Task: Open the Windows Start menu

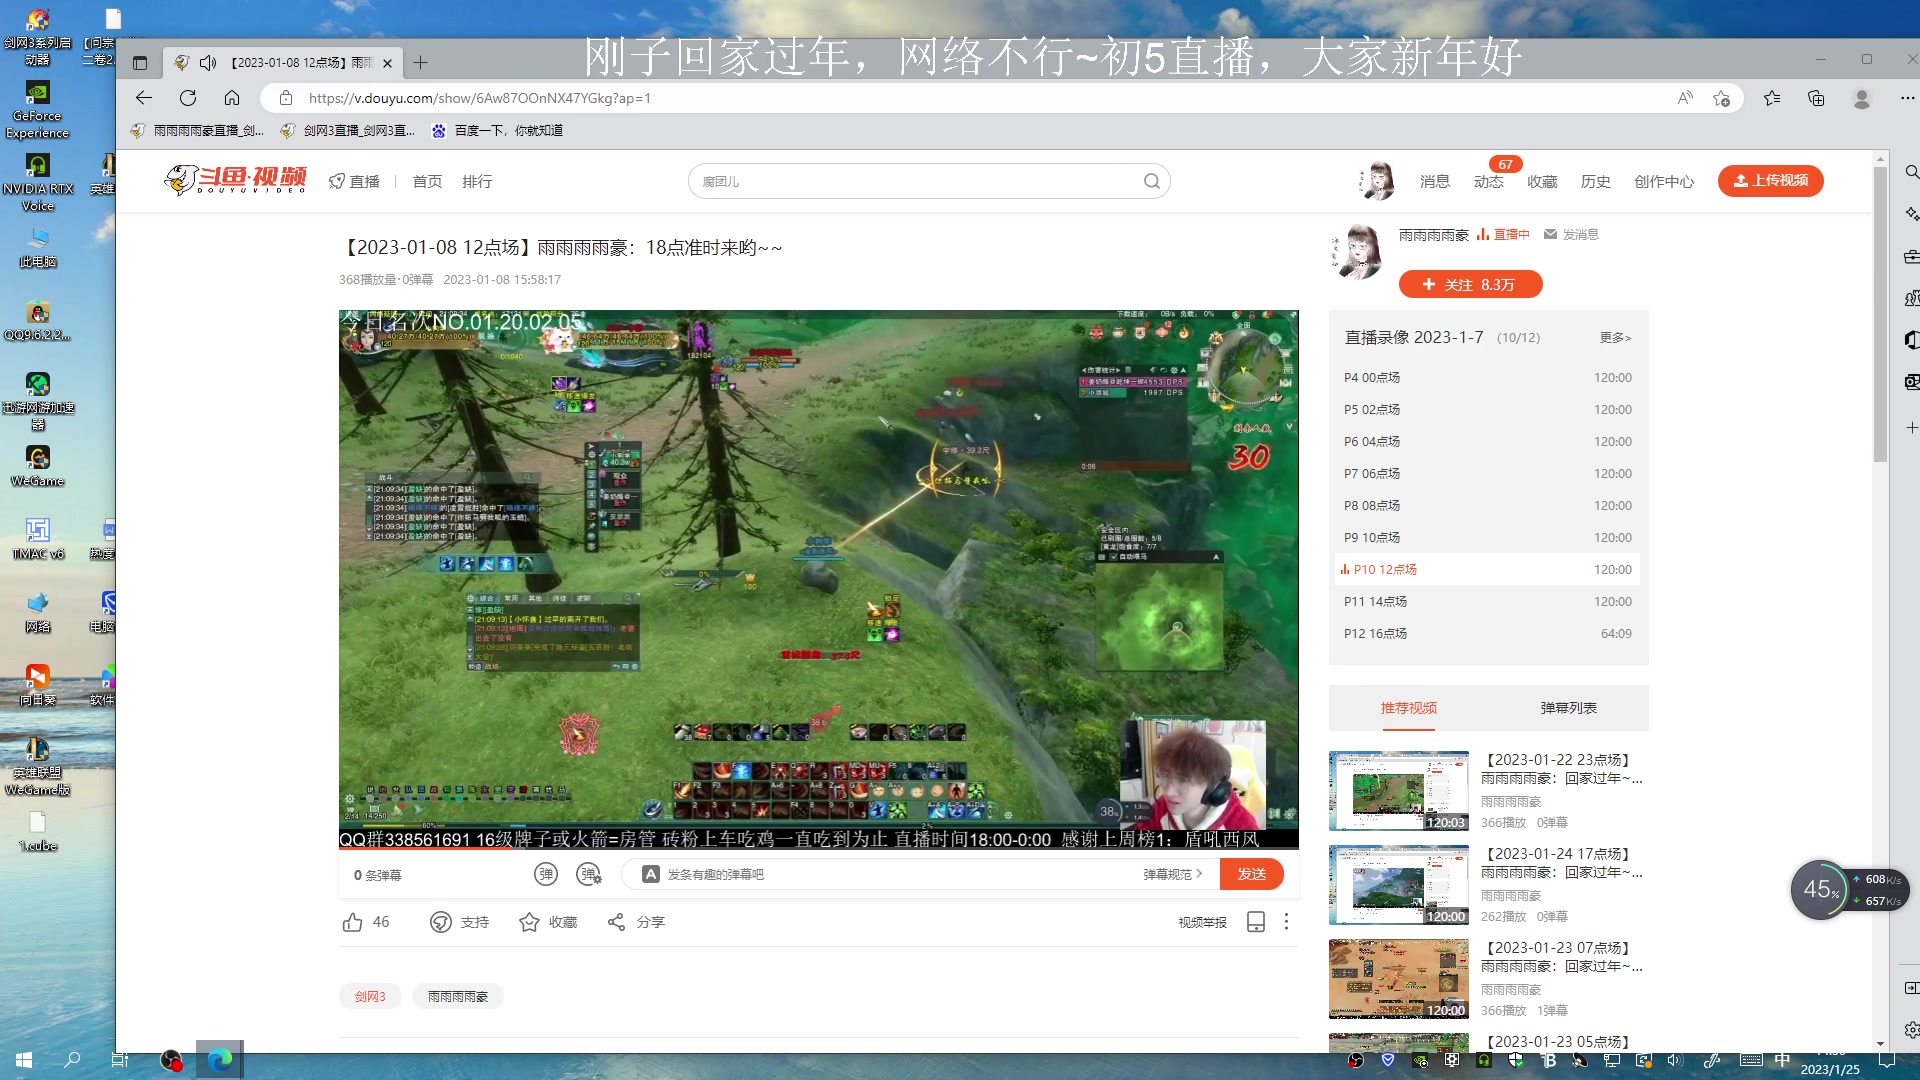Action: click(24, 1060)
